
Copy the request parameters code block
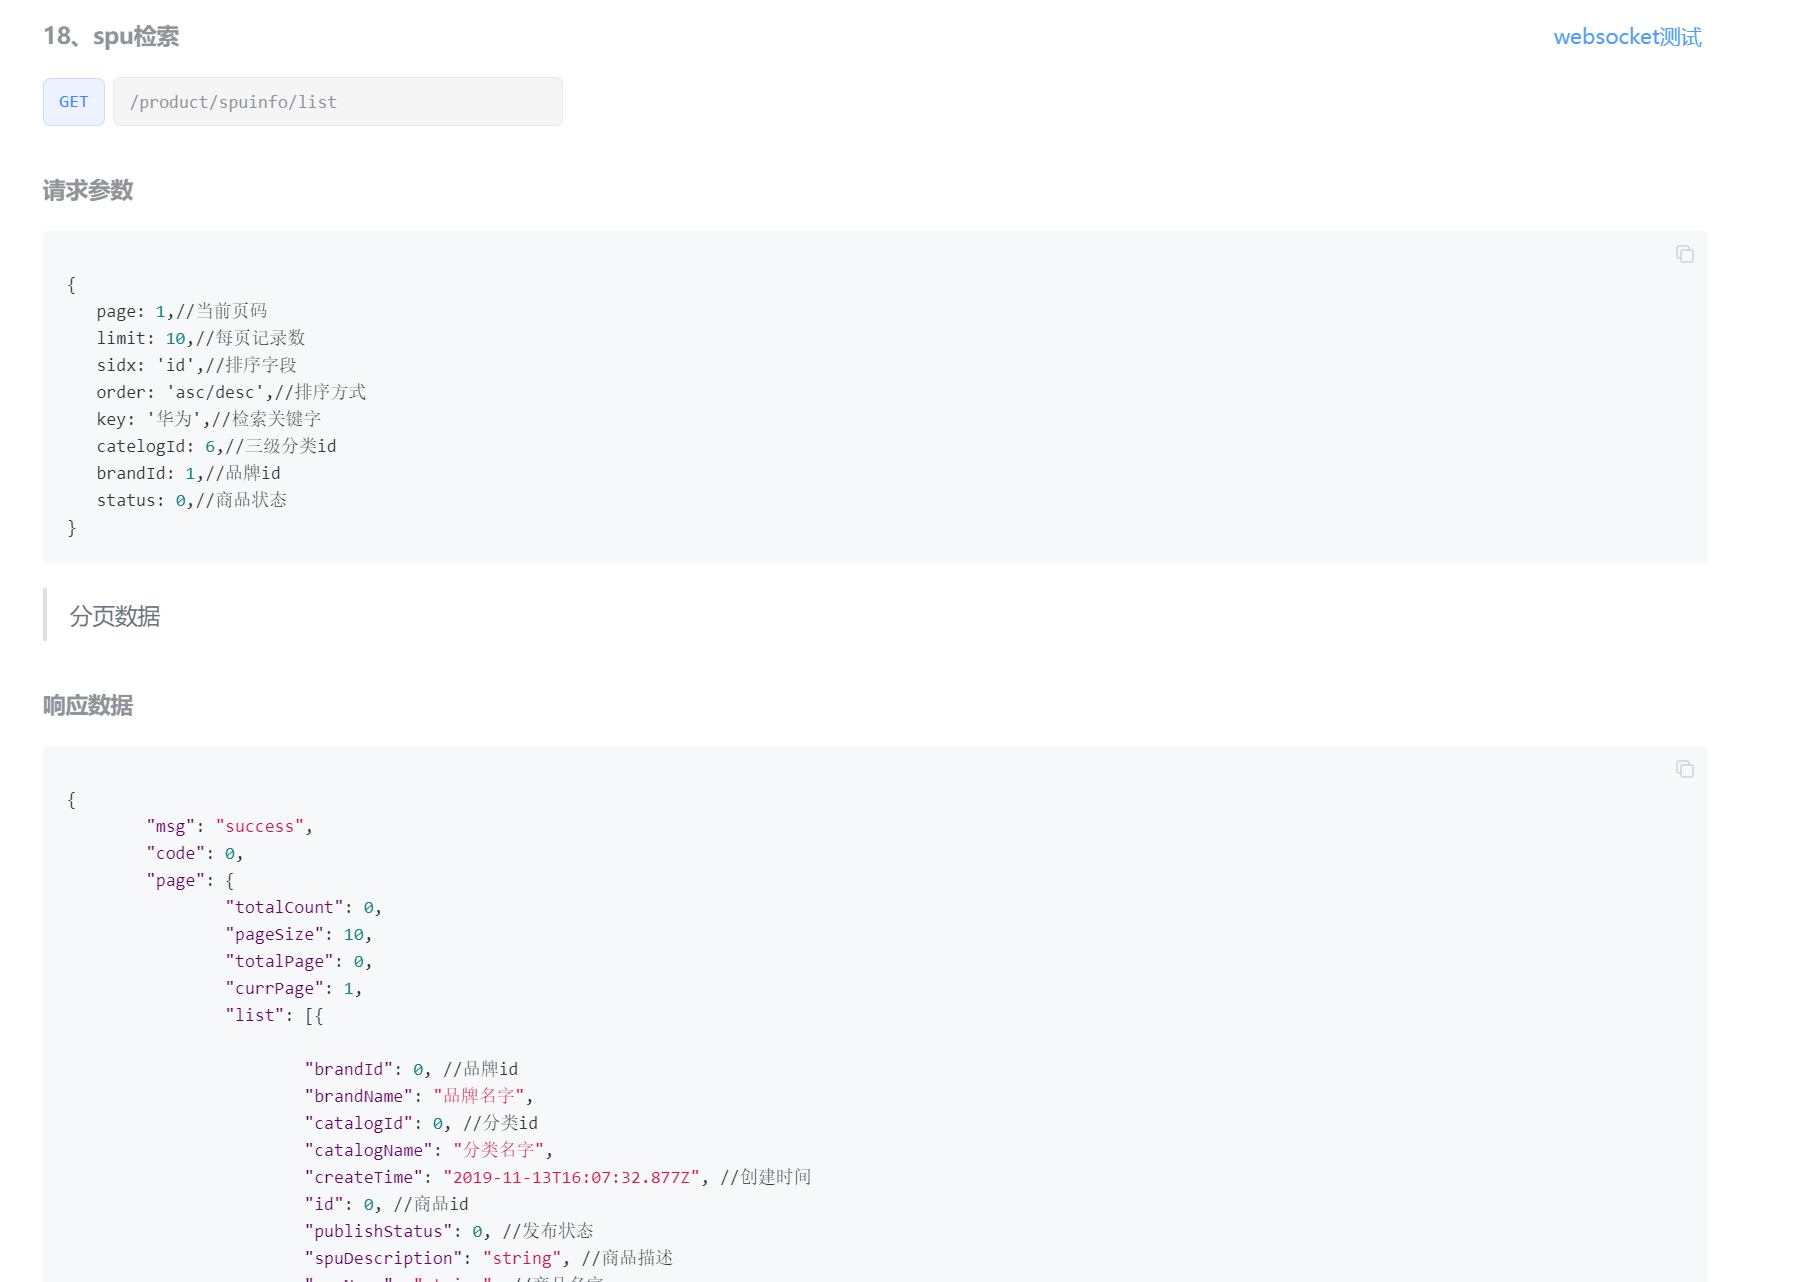[x=1685, y=254]
